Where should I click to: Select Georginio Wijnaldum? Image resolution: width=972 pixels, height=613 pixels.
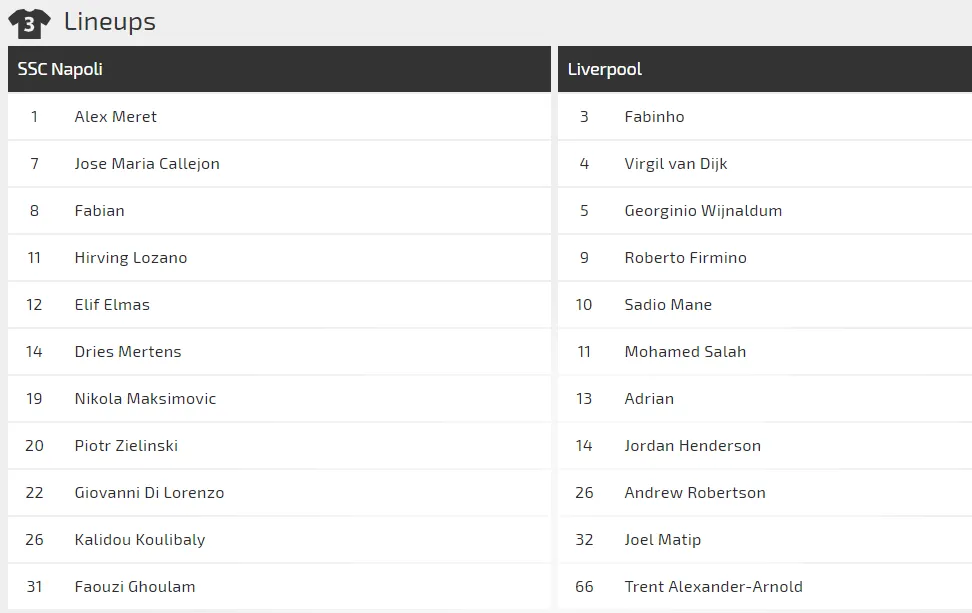[x=703, y=211]
